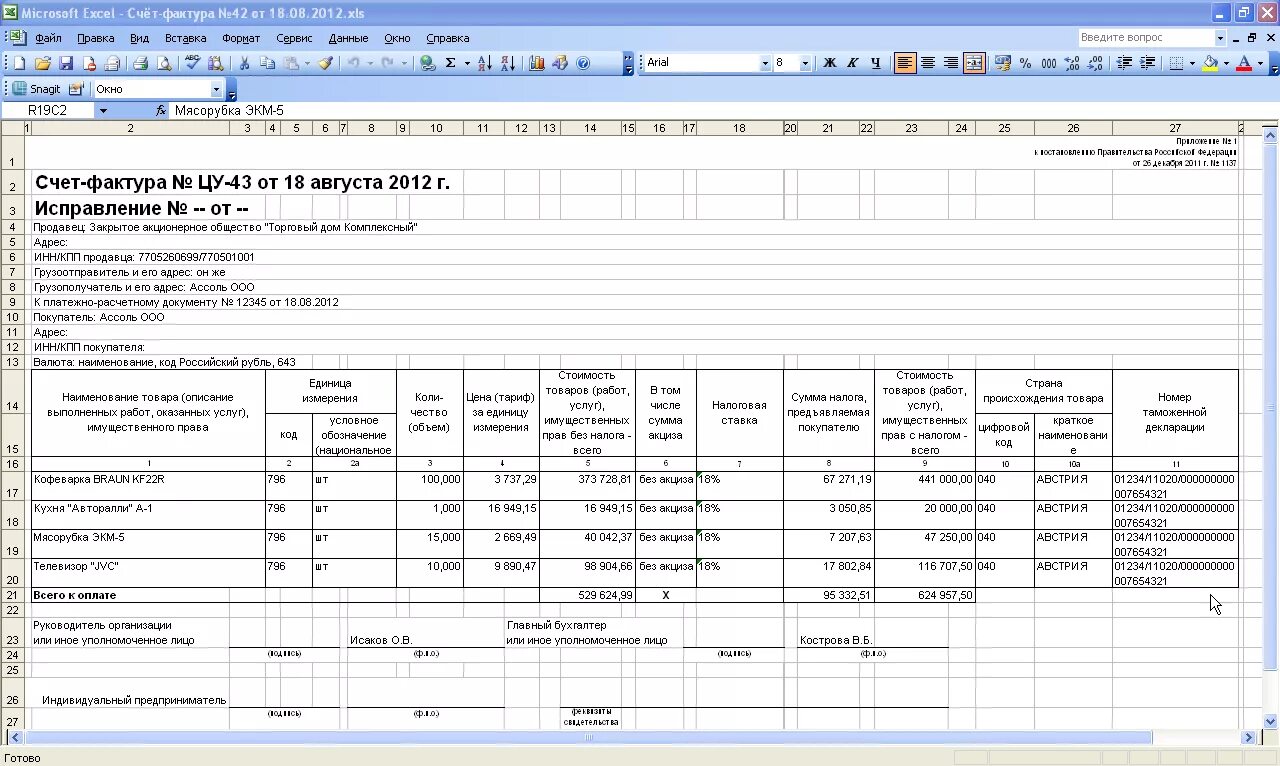Click the Print icon

pos(141,63)
